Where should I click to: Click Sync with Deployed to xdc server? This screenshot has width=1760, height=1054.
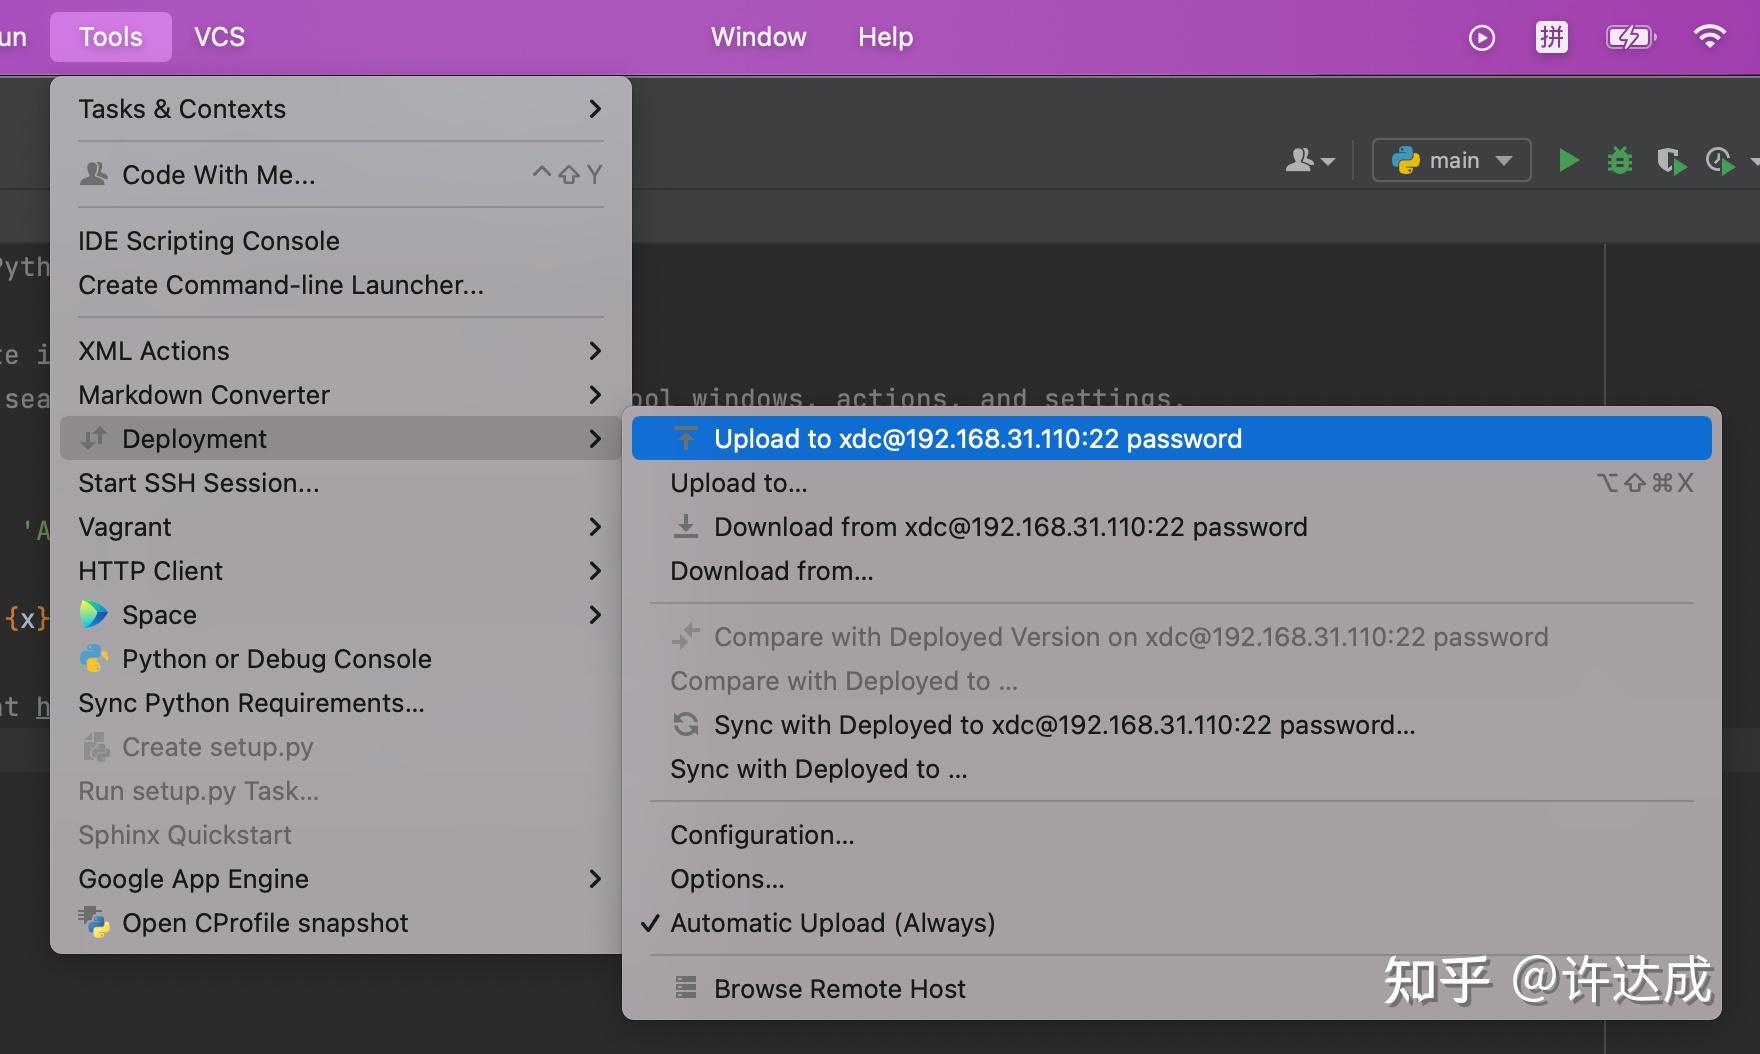(x=1064, y=725)
